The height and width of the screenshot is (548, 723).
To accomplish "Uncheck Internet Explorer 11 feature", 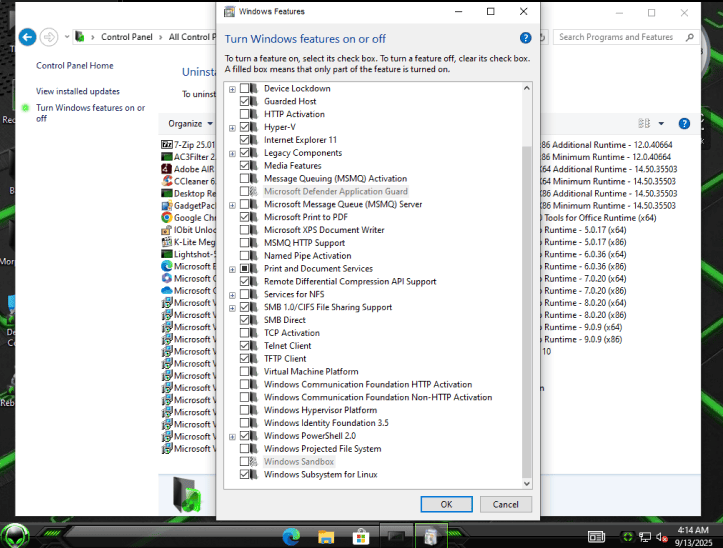I will pos(244,140).
